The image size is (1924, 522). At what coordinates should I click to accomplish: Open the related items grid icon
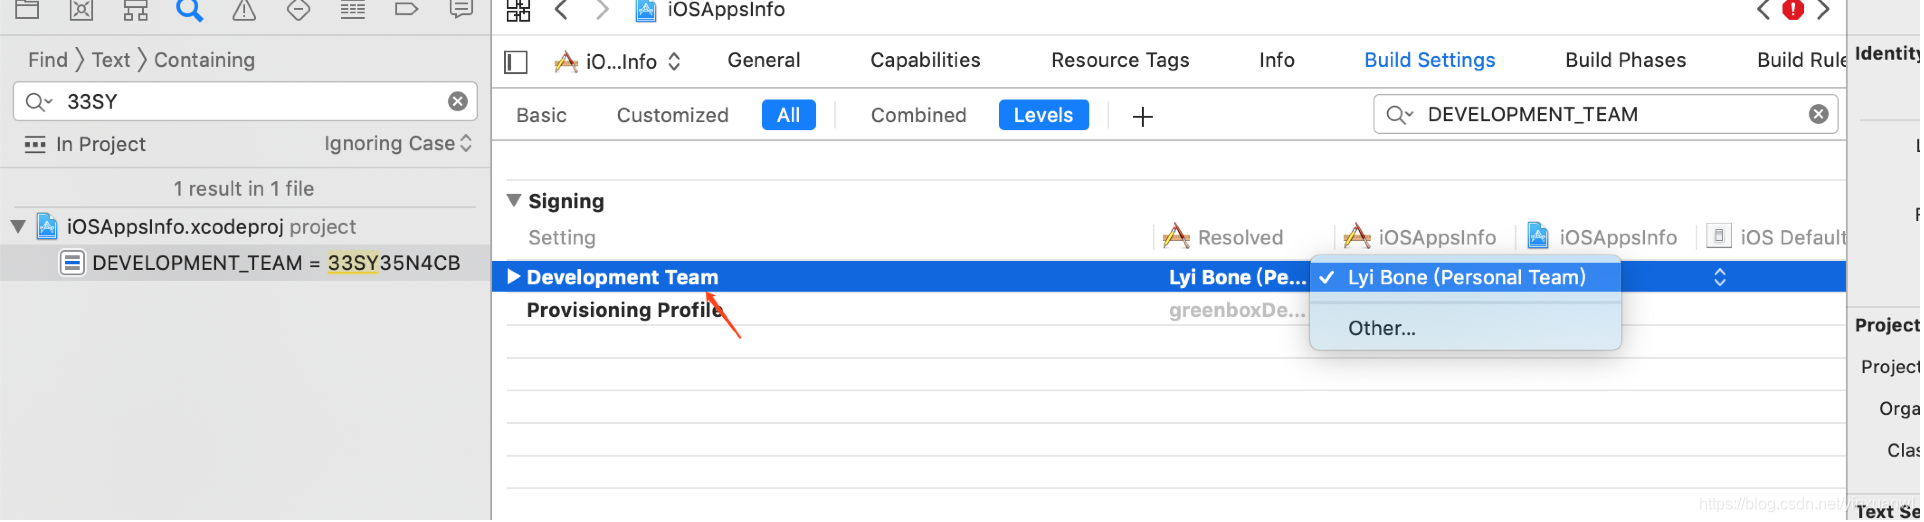[518, 11]
